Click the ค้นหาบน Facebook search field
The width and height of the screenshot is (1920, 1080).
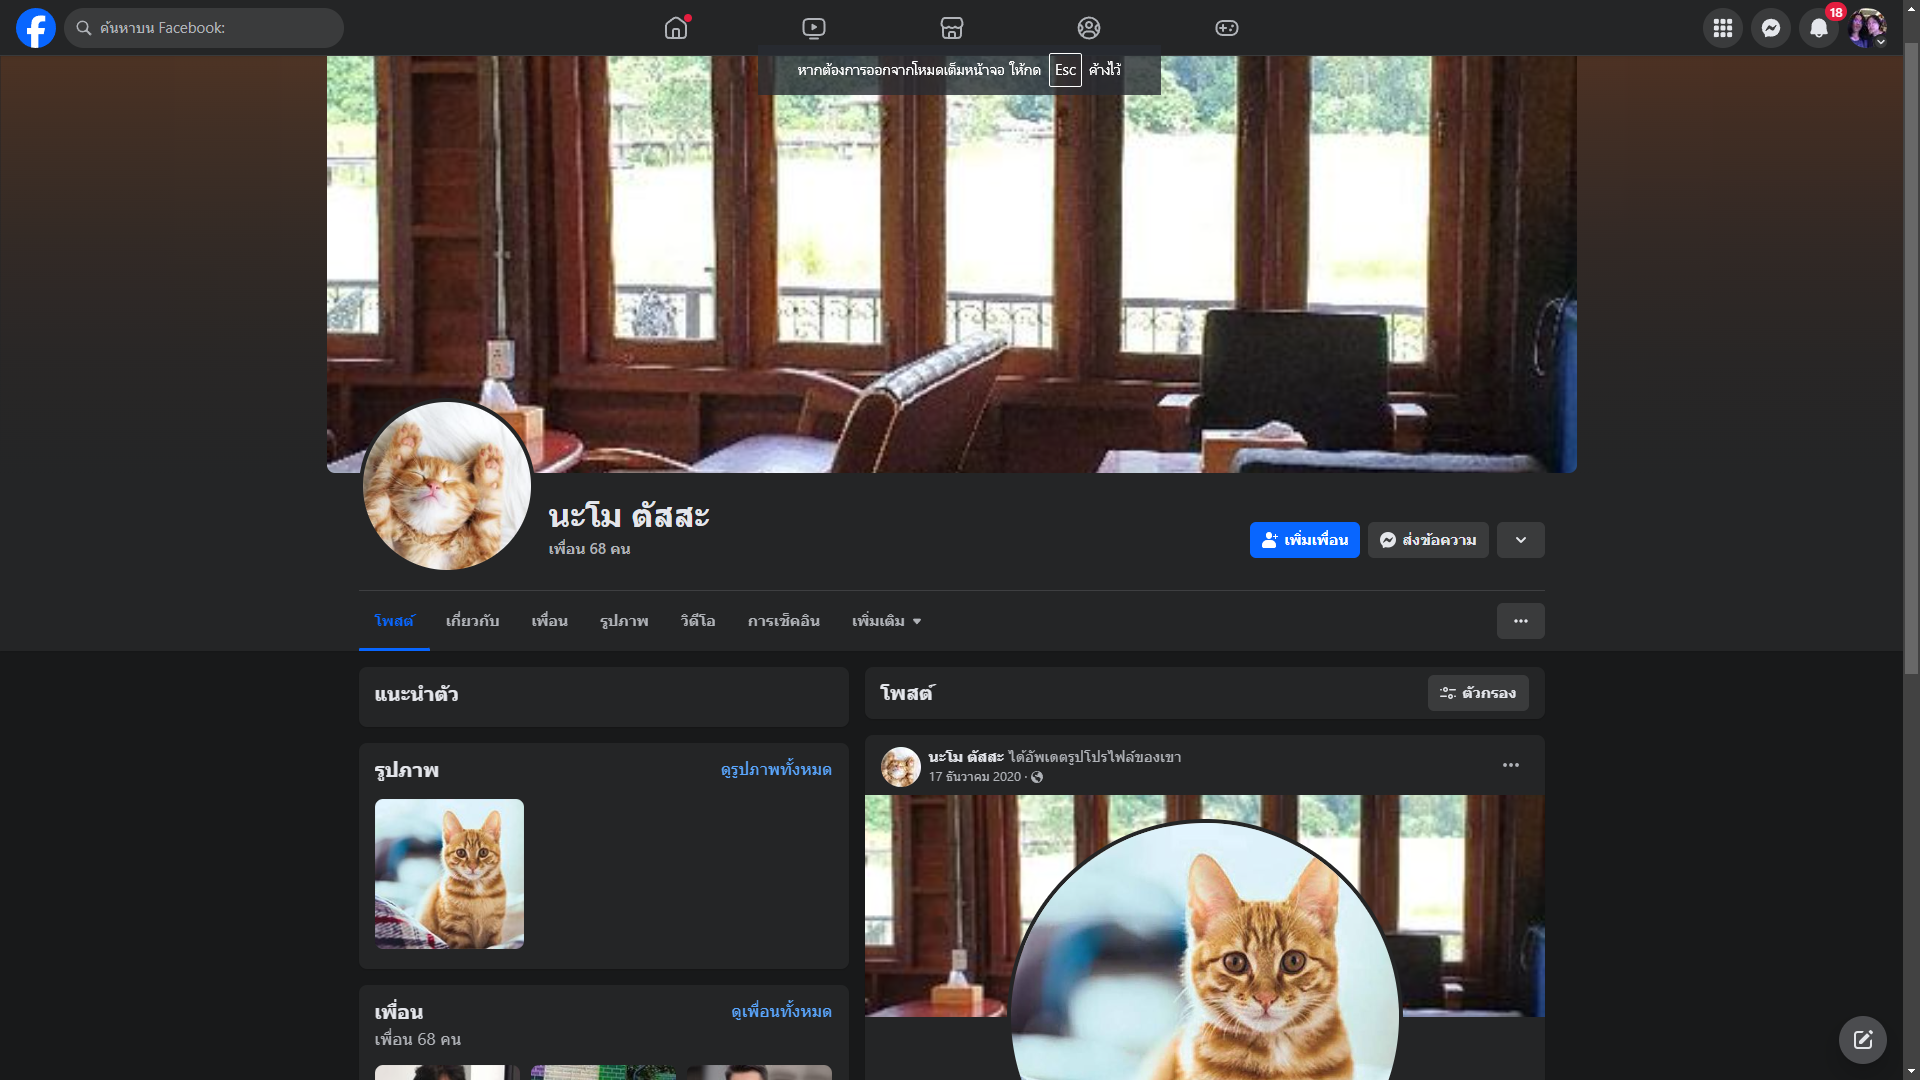[205, 28]
